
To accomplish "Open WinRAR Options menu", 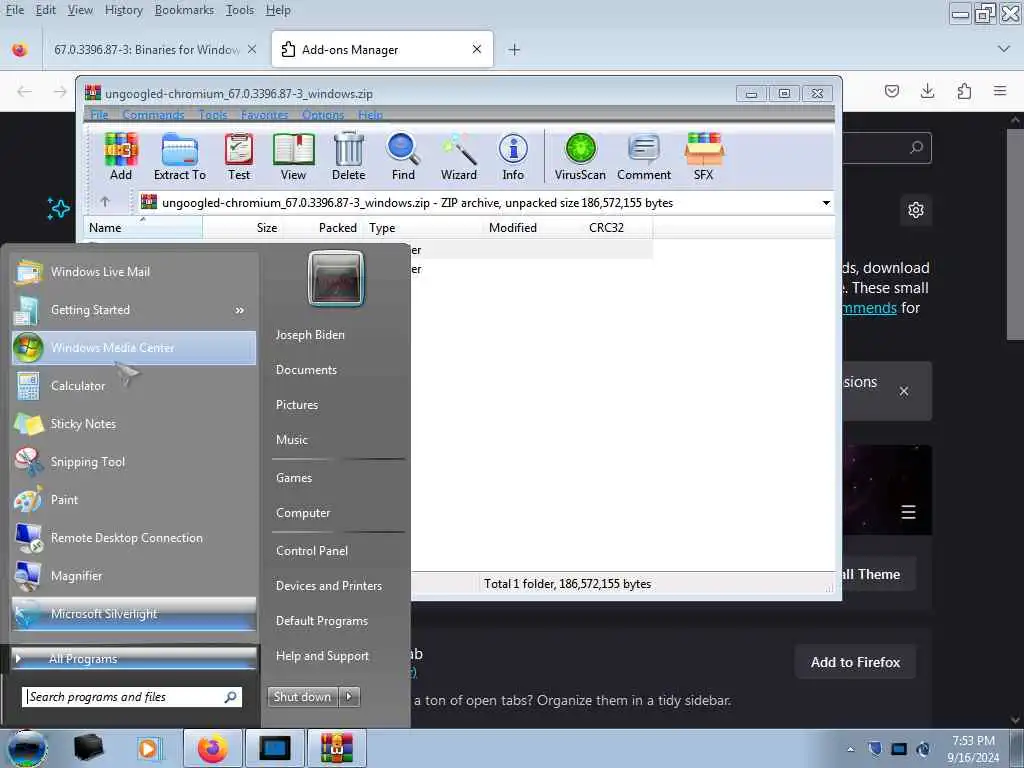I will coord(323,115).
